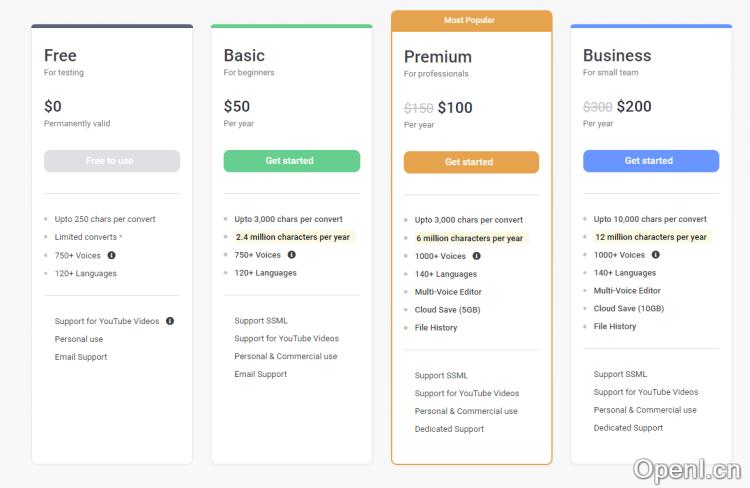Select the Premium plan heading

[438, 57]
